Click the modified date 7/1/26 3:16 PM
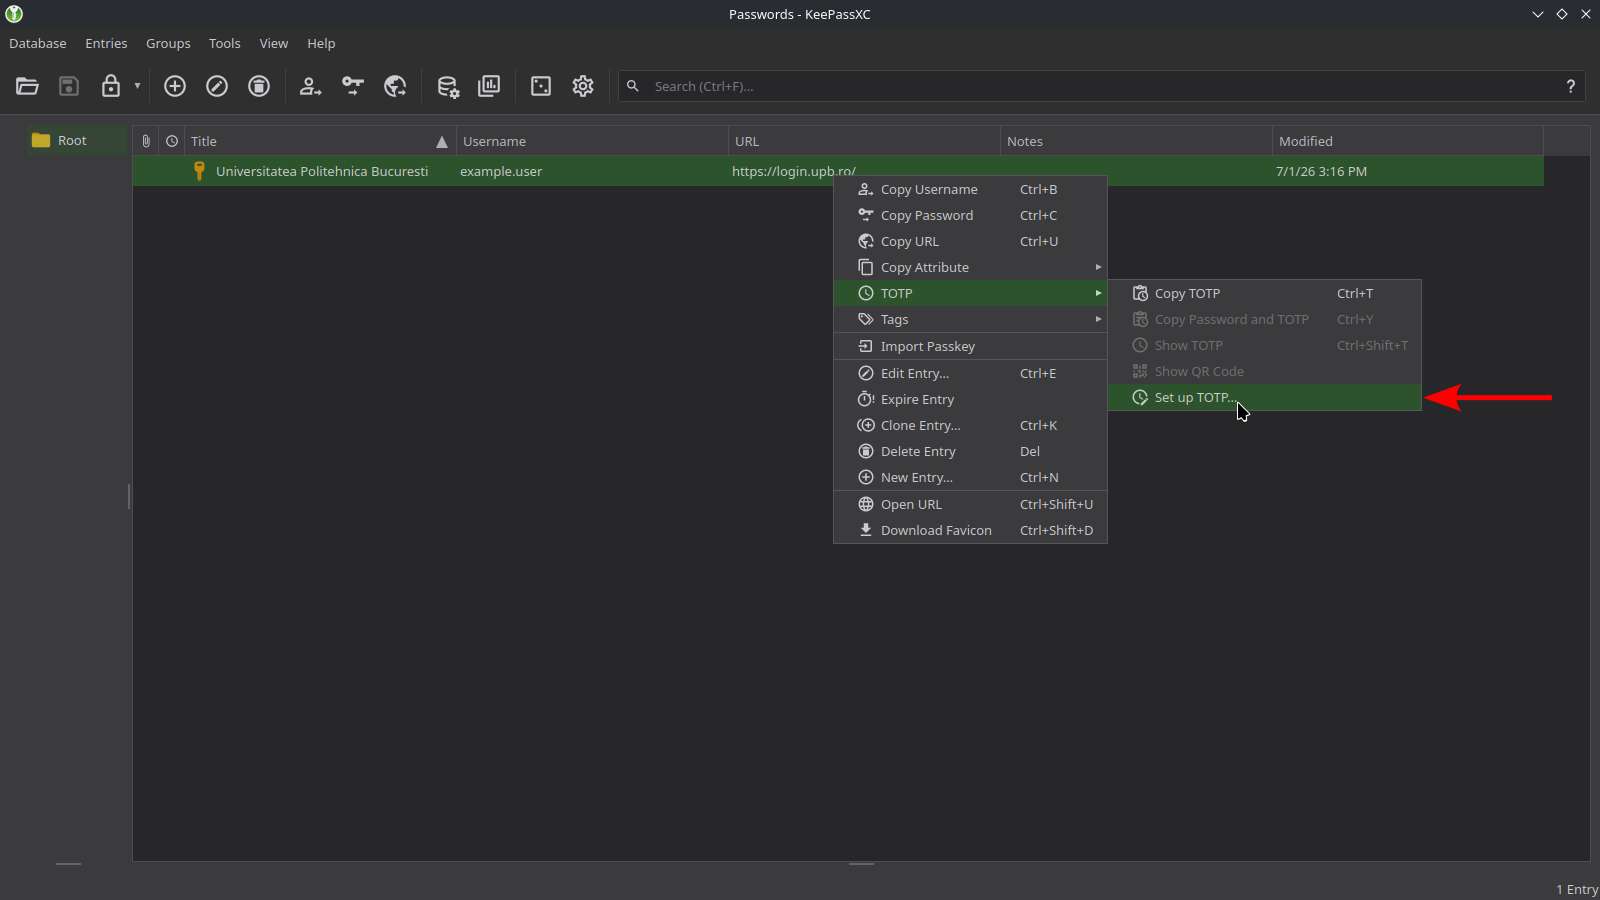 point(1321,171)
